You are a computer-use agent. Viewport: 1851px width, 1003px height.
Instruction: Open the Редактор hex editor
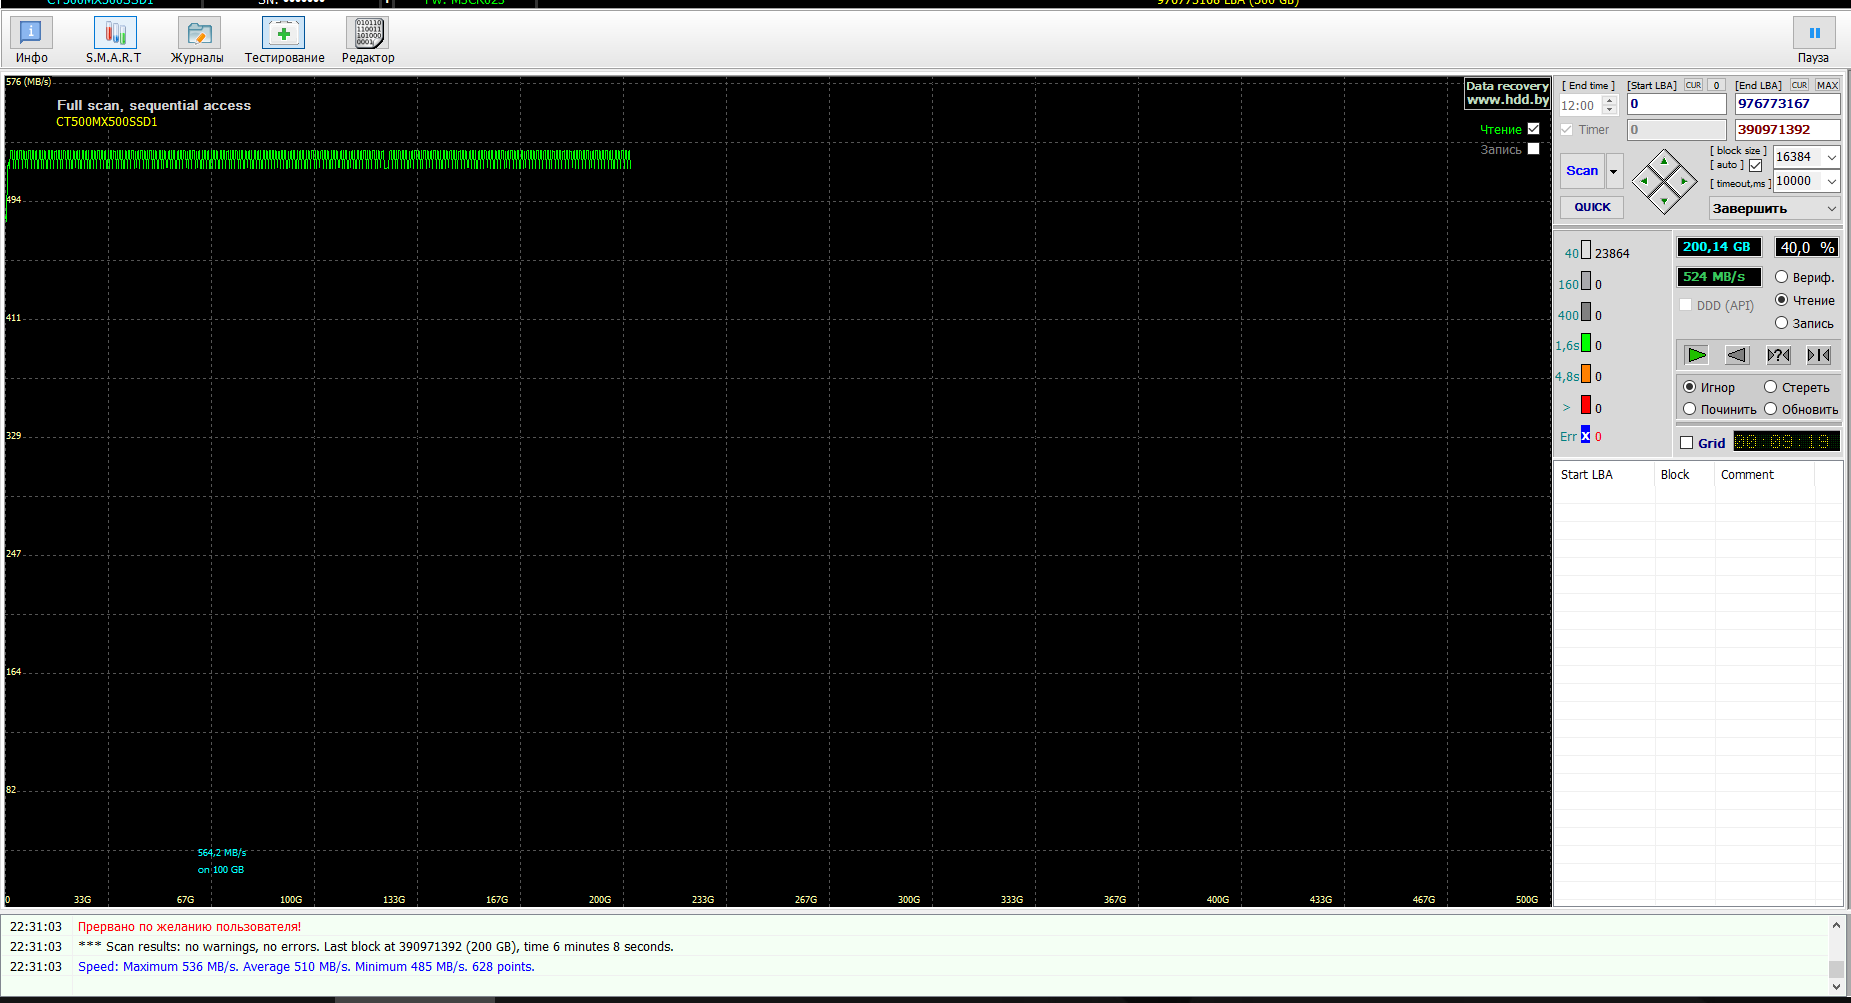(368, 40)
